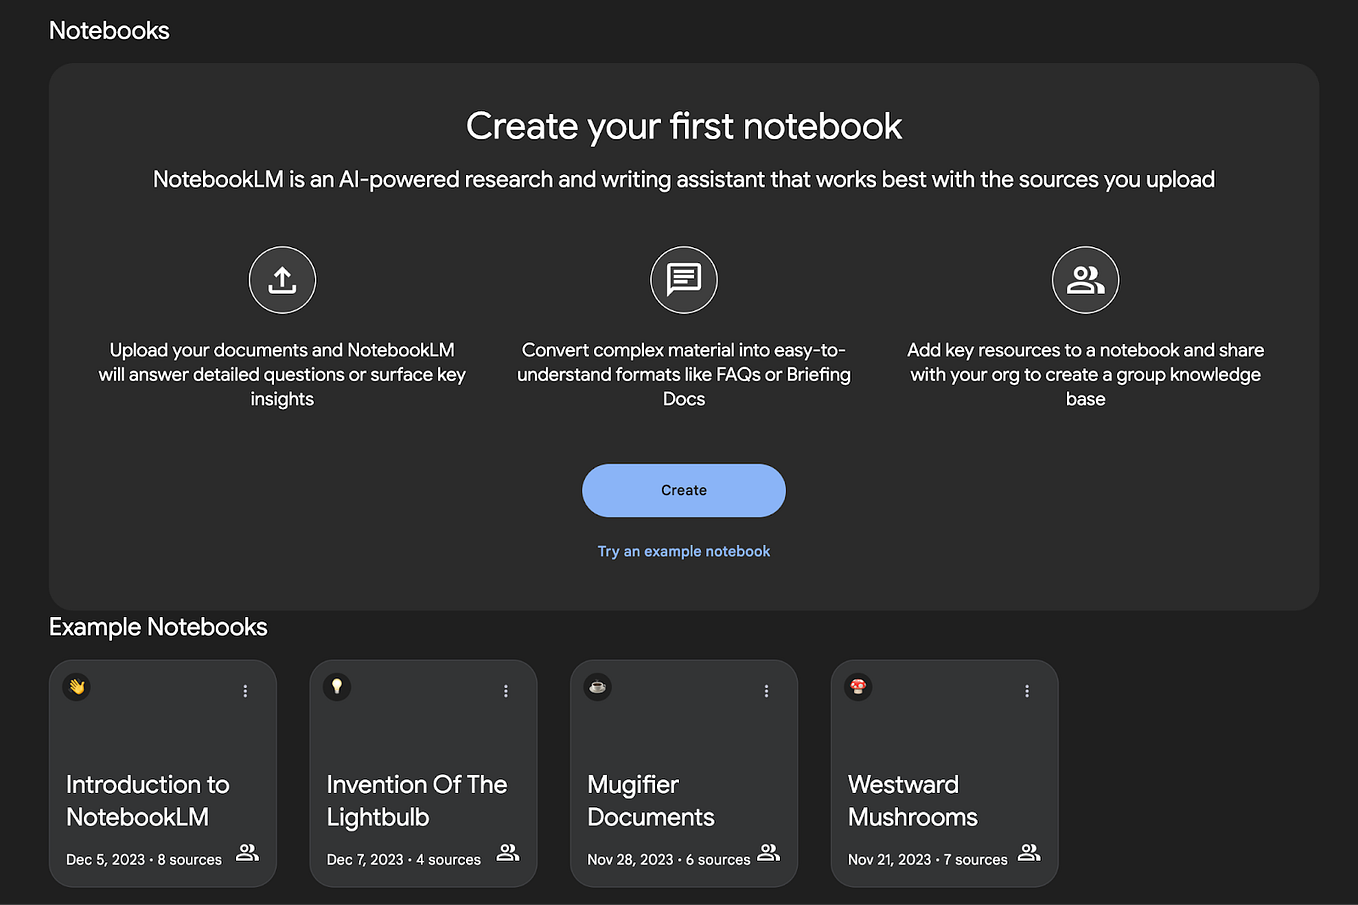
Task: Open the three-dot menu on Westward Mushrooms
Action: pyautogui.click(x=1026, y=690)
